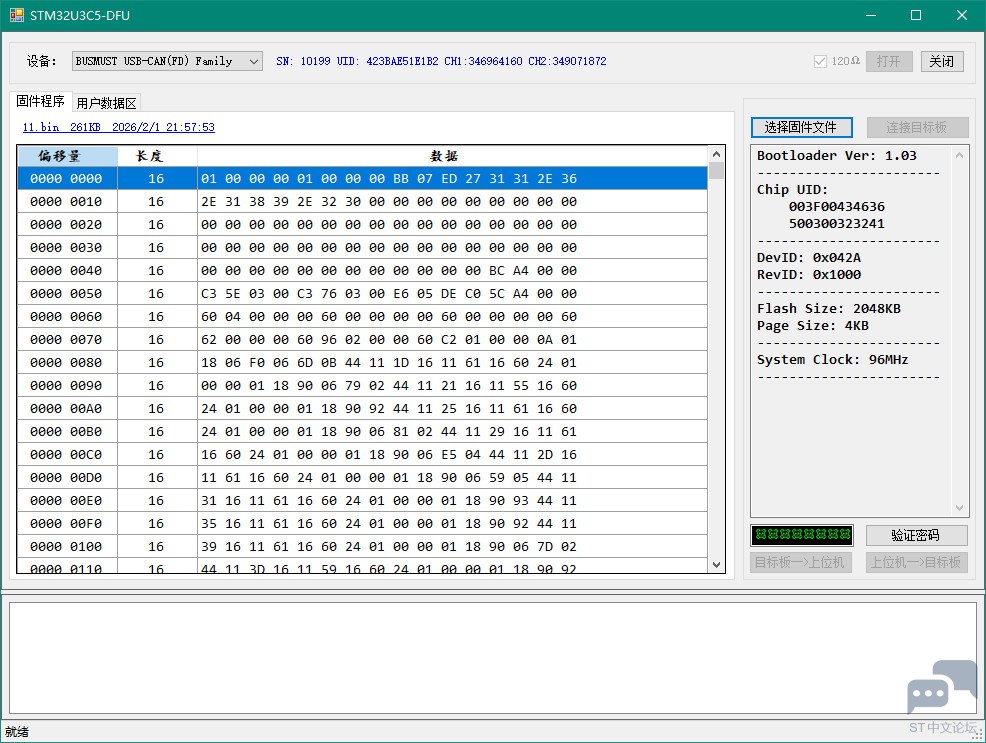Select the row at offset 0000 0080

tap(362, 363)
